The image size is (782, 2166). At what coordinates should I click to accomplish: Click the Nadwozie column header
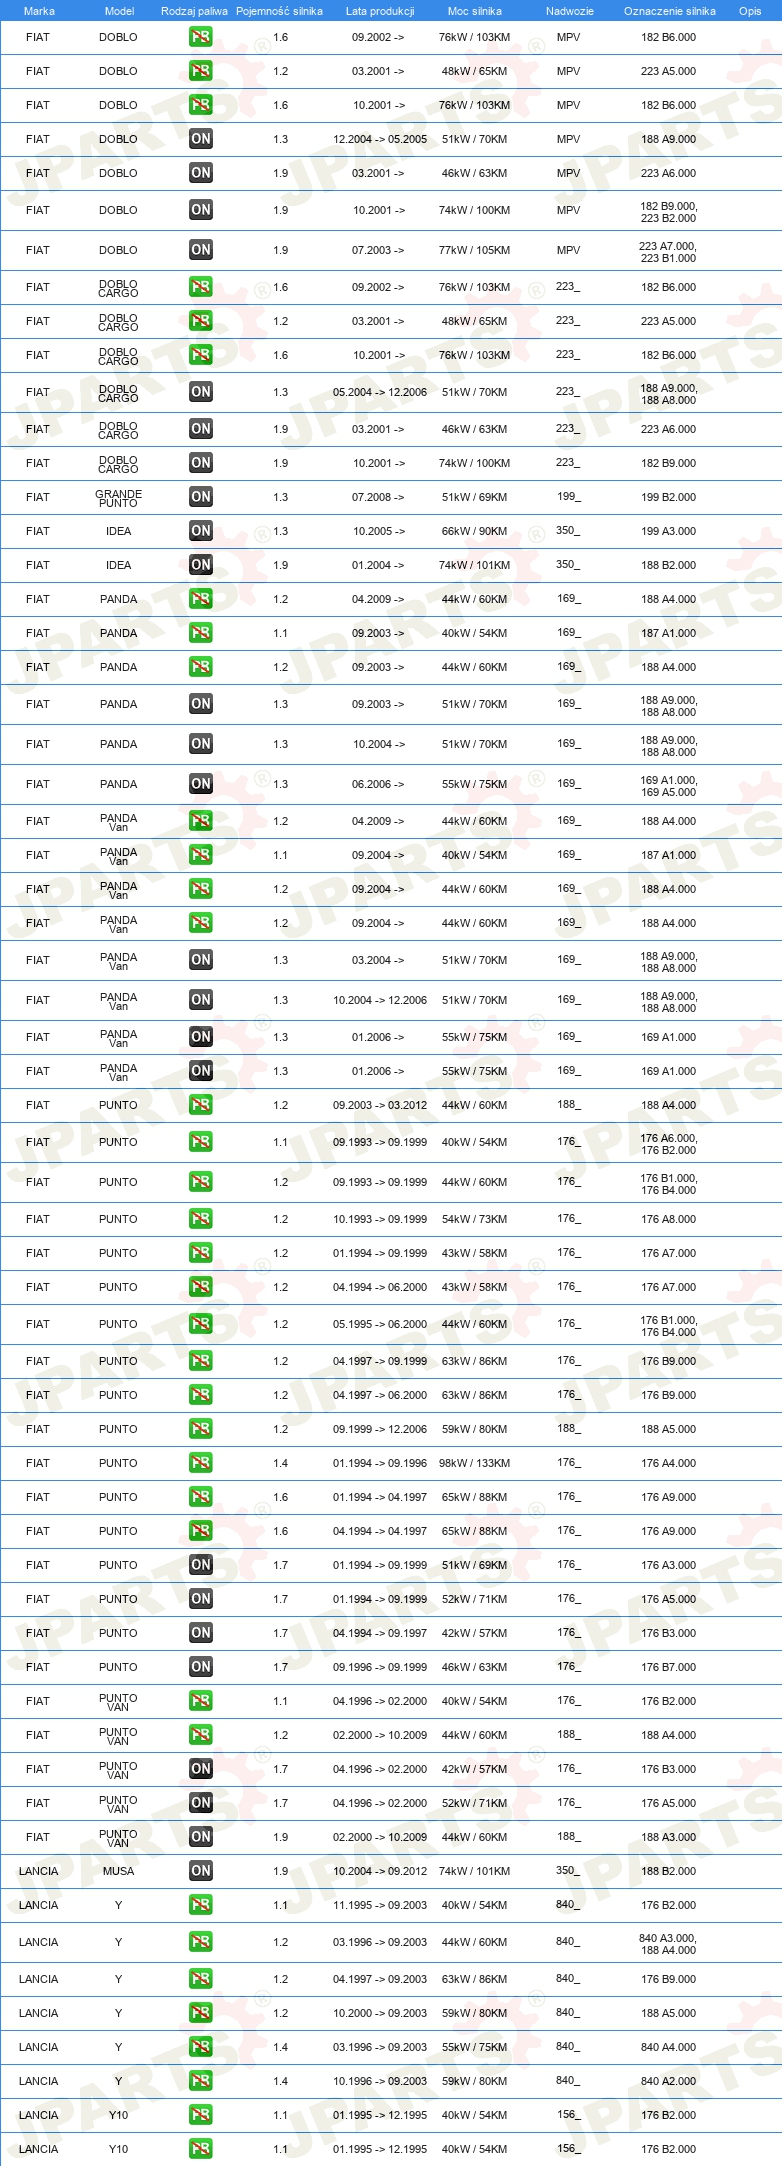click(570, 11)
